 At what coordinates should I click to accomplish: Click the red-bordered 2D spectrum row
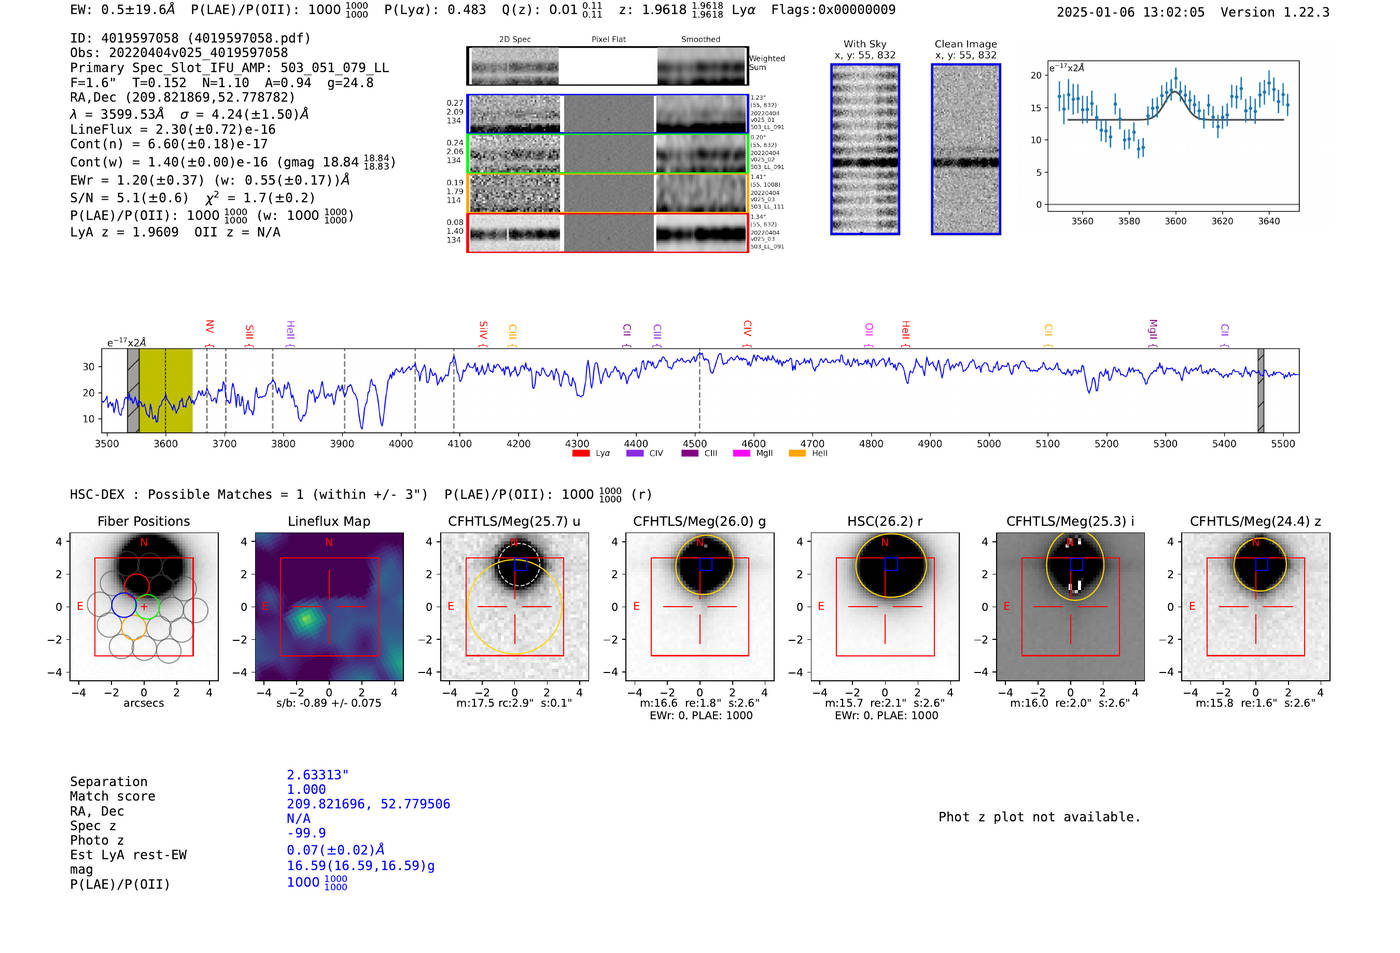608,233
